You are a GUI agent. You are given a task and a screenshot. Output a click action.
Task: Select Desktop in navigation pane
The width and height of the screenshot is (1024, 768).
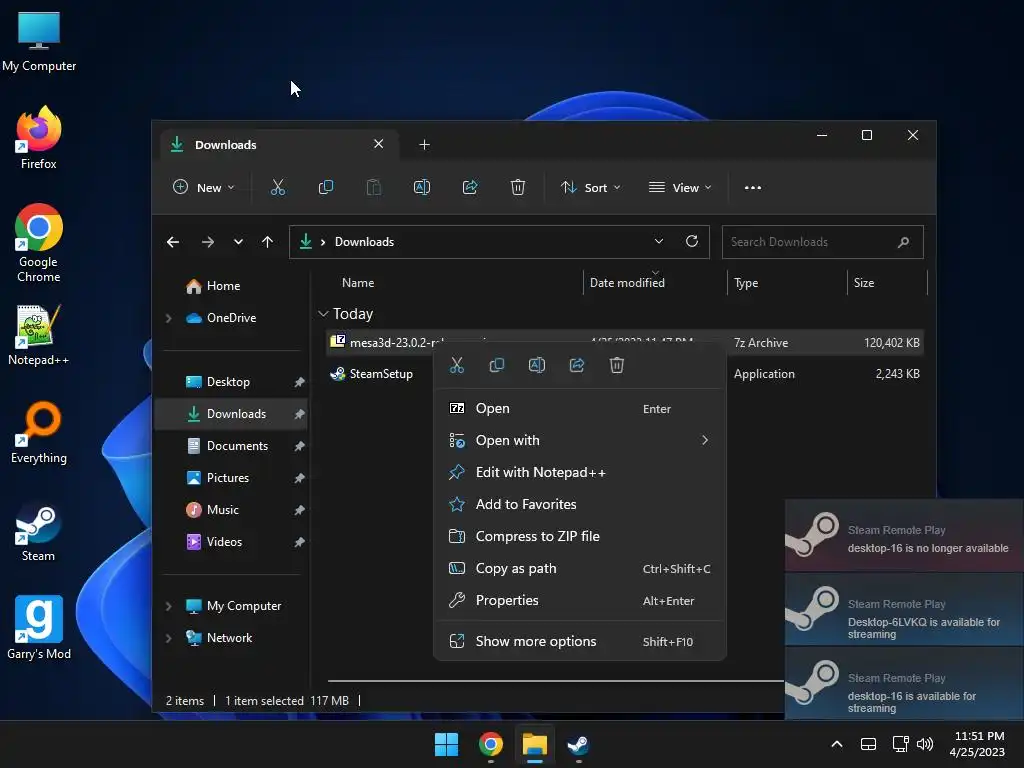231,382
